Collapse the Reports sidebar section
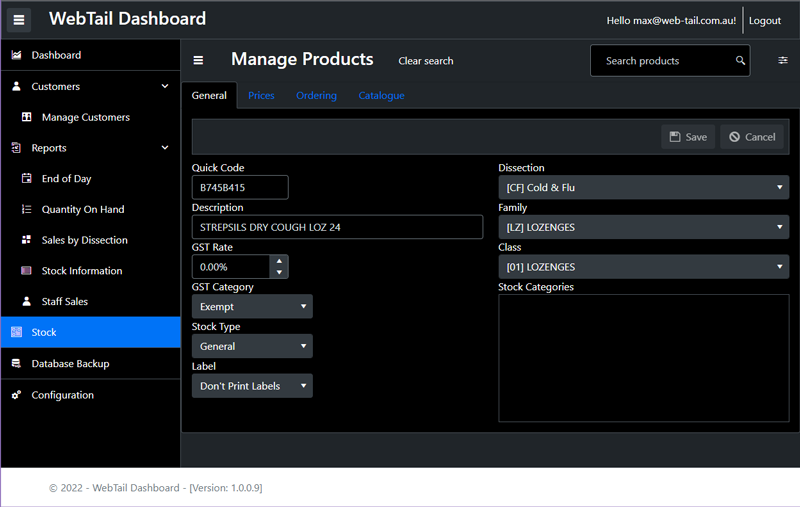The image size is (800, 507). (165, 148)
